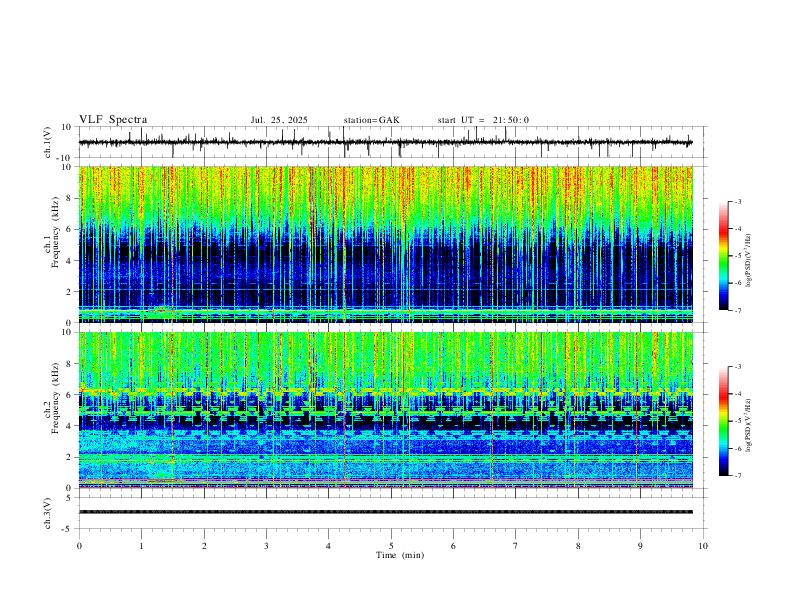Click time-axis tick label "7"
792x612 pixels.
516,546
